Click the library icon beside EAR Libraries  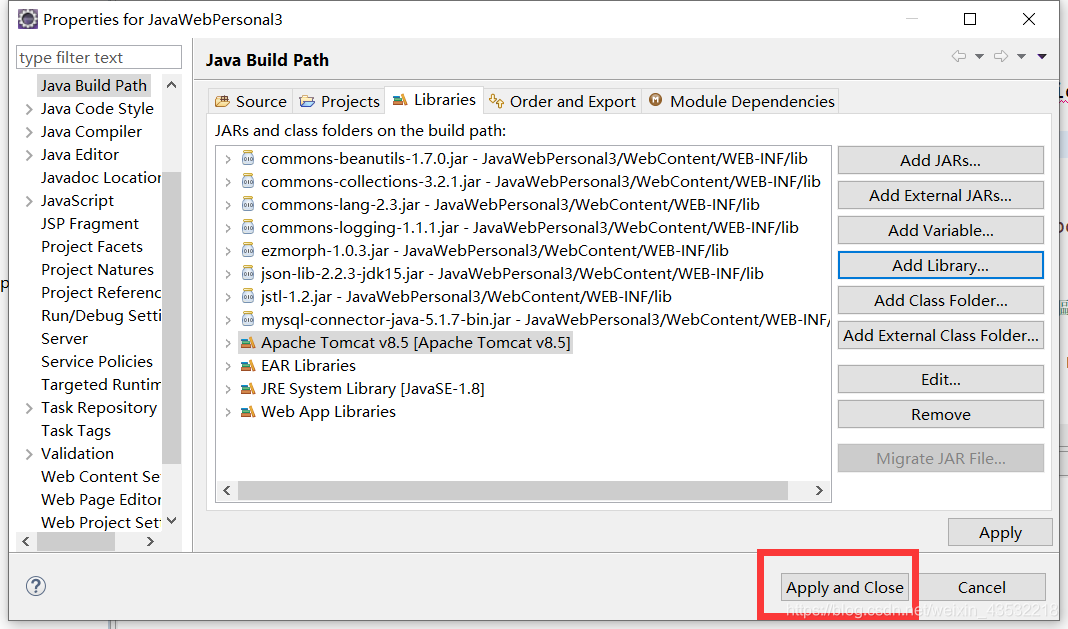250,365
